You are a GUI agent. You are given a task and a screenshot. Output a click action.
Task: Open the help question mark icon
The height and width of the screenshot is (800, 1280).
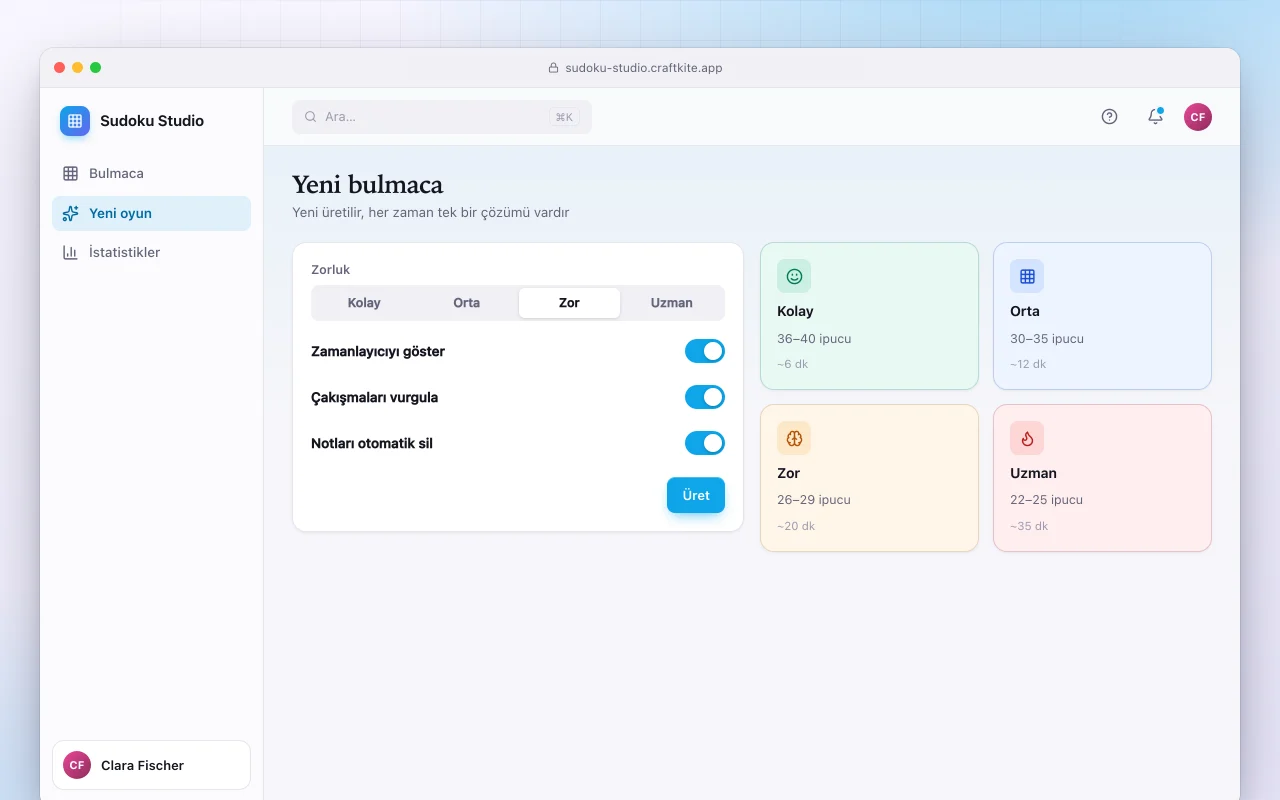[1109, 117]
